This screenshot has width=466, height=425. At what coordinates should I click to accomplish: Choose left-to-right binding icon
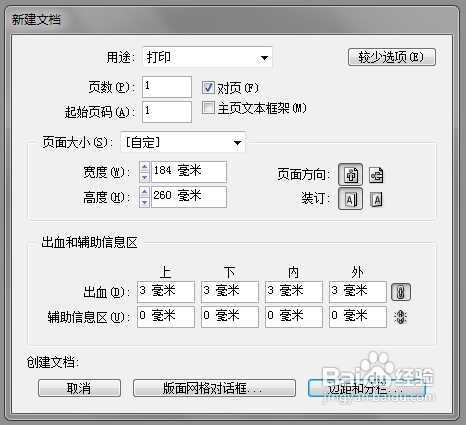350,199
